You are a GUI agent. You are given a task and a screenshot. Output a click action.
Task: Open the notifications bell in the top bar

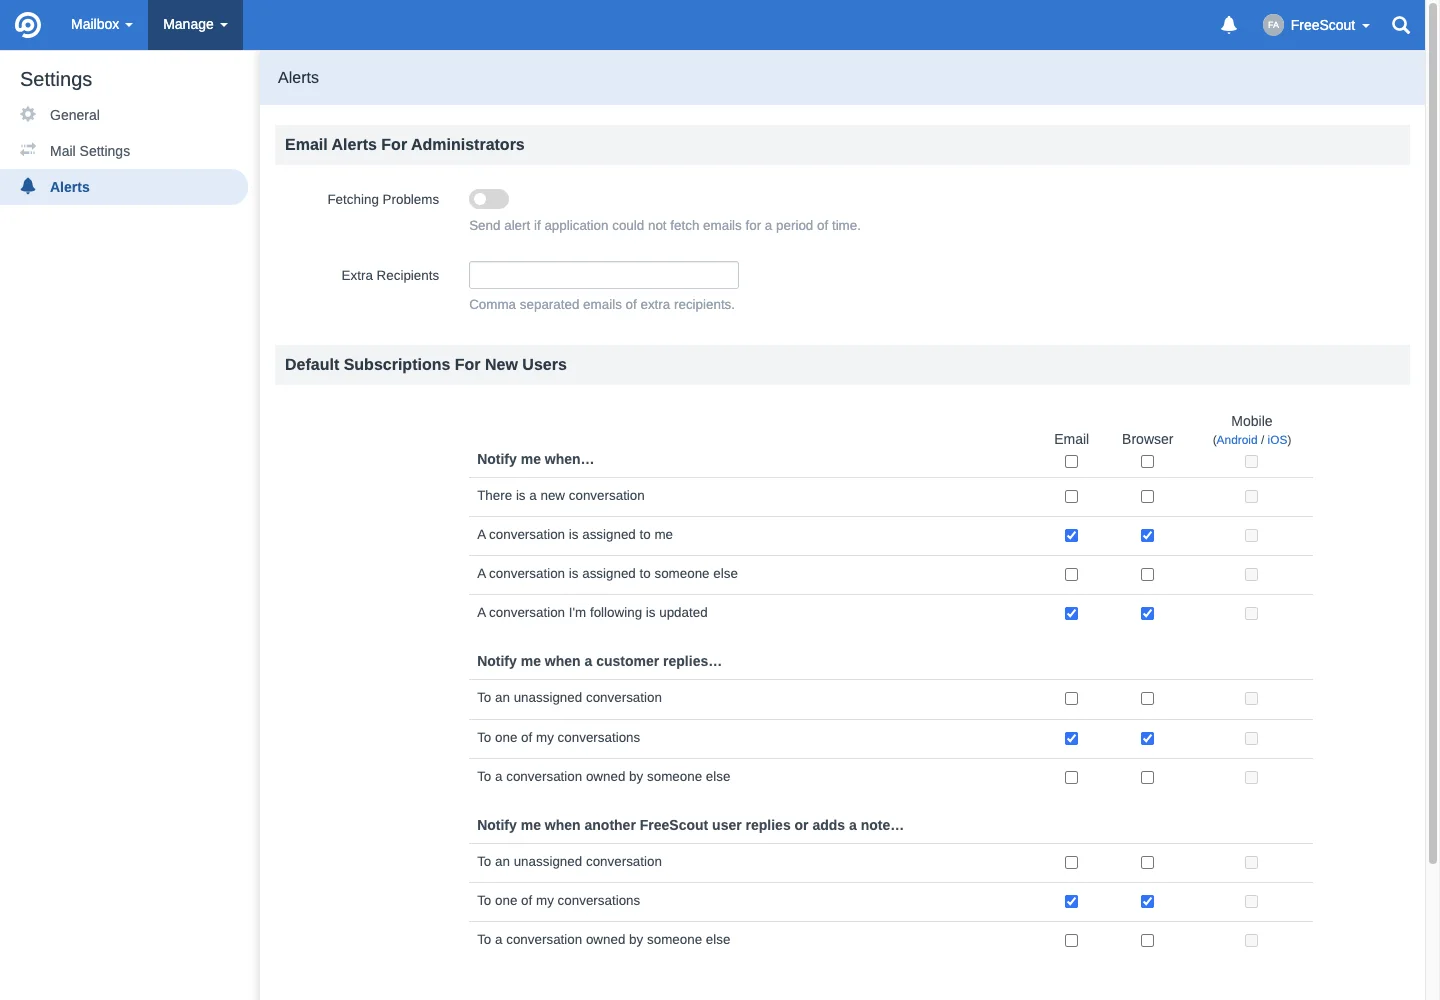pos(1229,25)
